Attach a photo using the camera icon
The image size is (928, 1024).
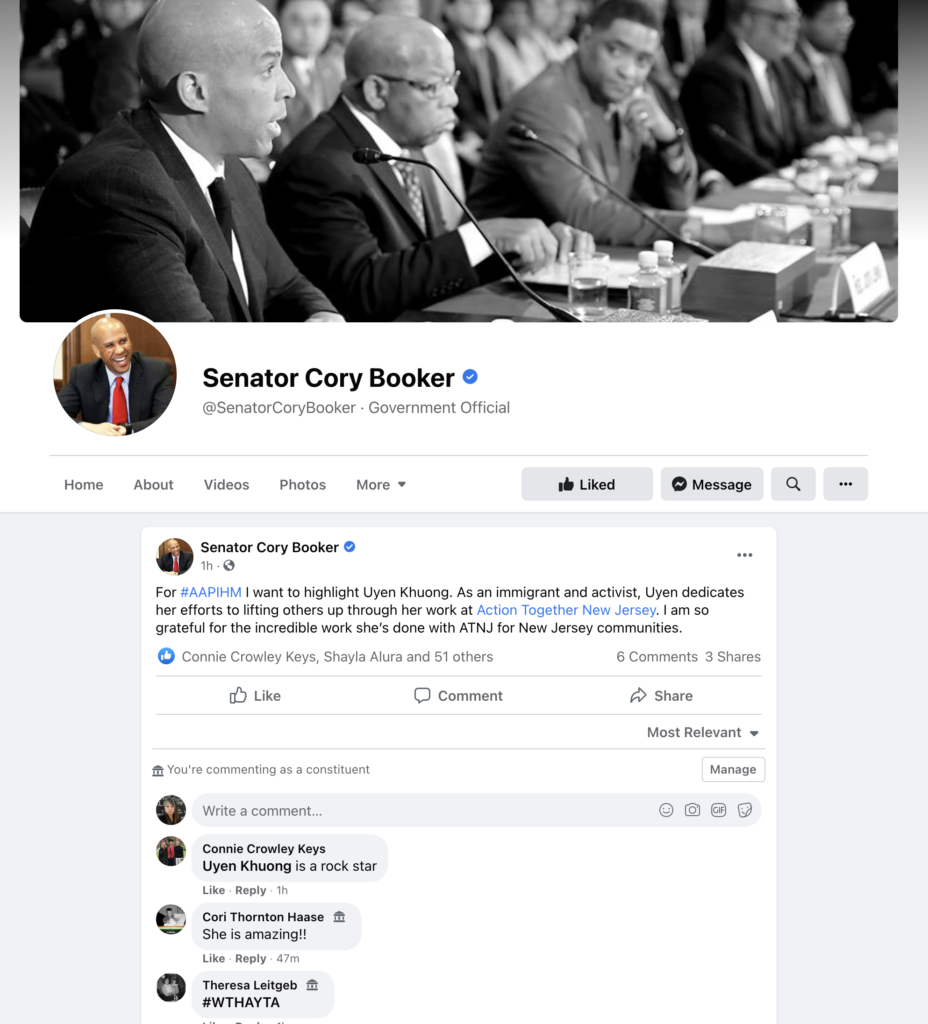coord(692,810)
